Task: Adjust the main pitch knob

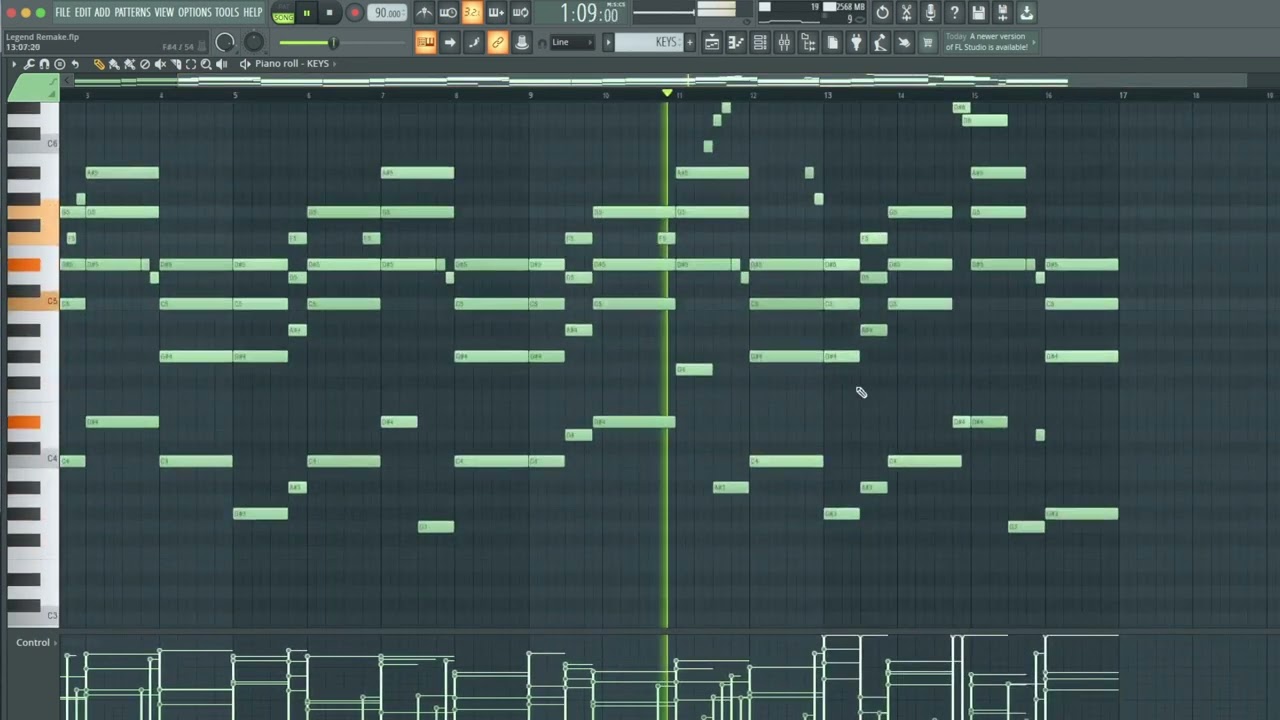Action: [x=254, y=42]
